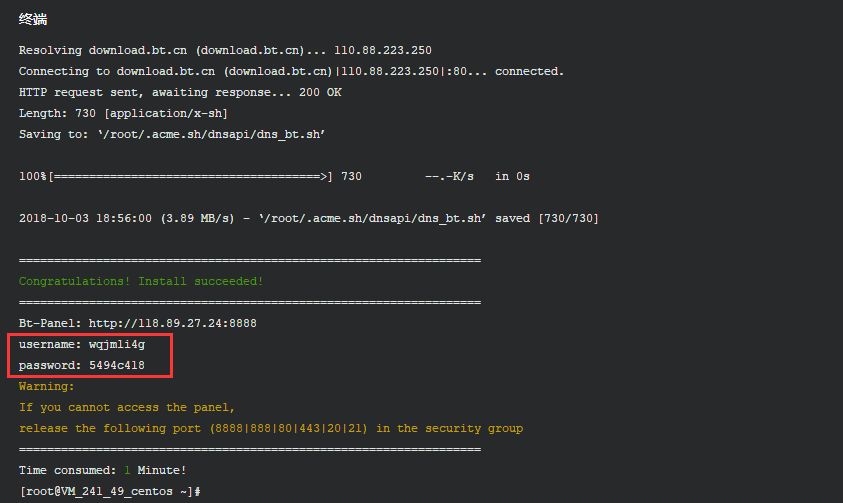The width and height of the screenshot is (843, 503).
Task: Click the Bt-Panel URL http://118.89.27.24:8888
Action: pyautogui.click(x=173, y=323)
